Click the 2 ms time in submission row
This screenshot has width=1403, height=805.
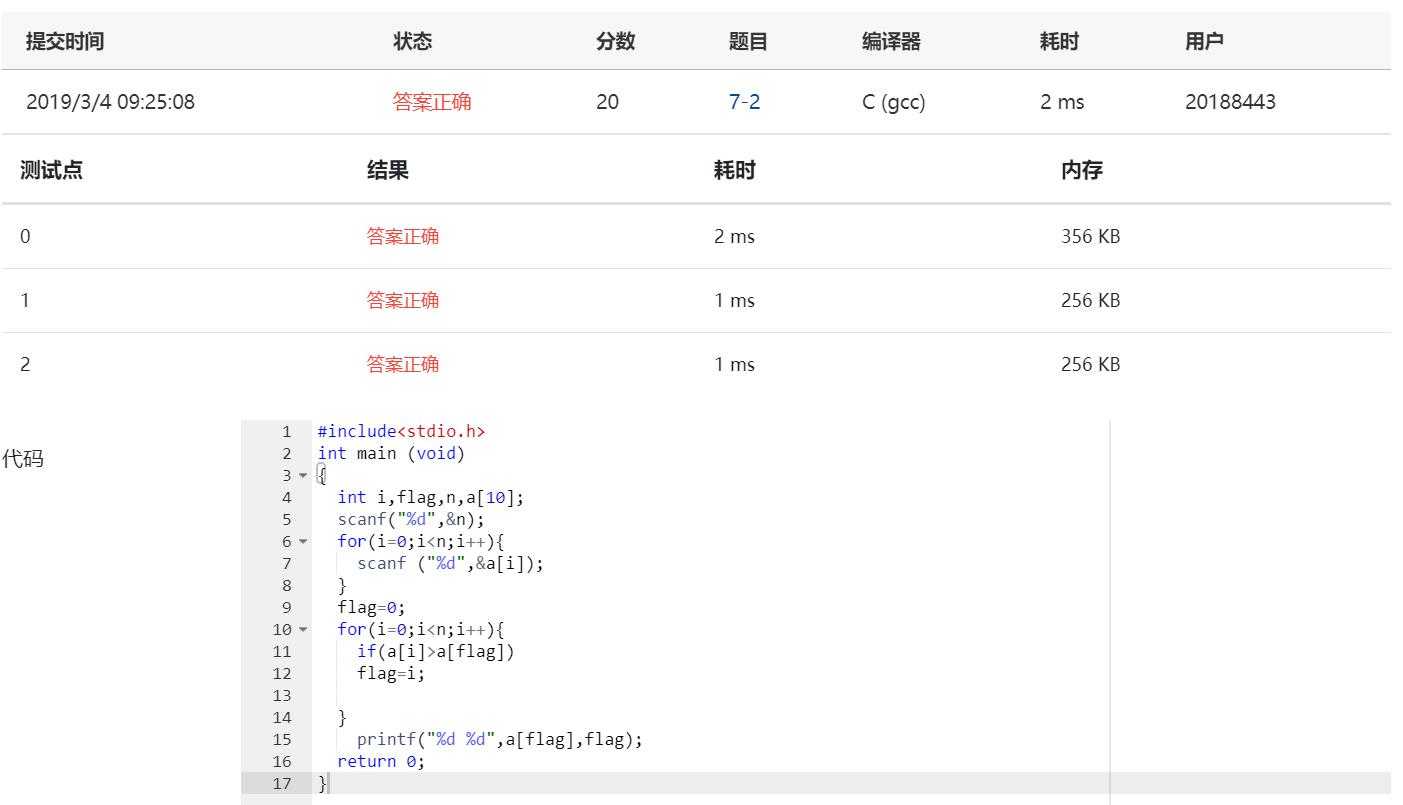pos(1062,101)
